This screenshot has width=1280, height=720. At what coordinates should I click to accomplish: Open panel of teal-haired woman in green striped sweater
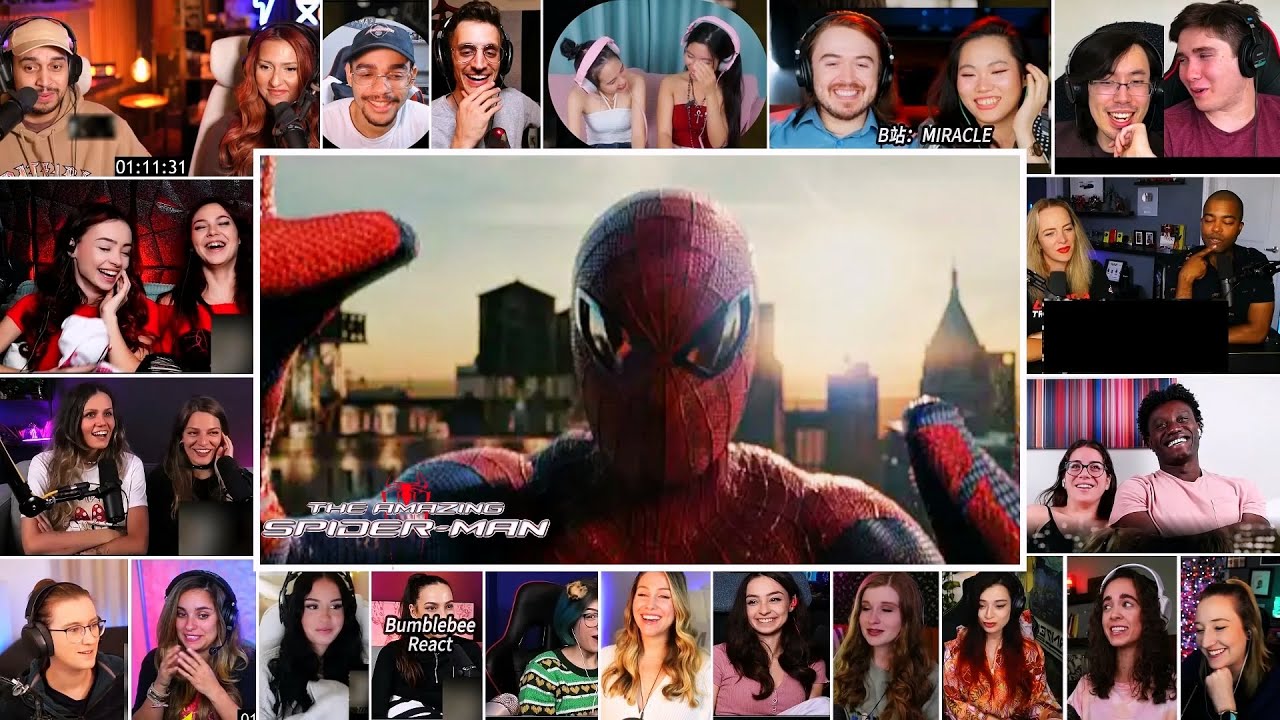(541, 645)
